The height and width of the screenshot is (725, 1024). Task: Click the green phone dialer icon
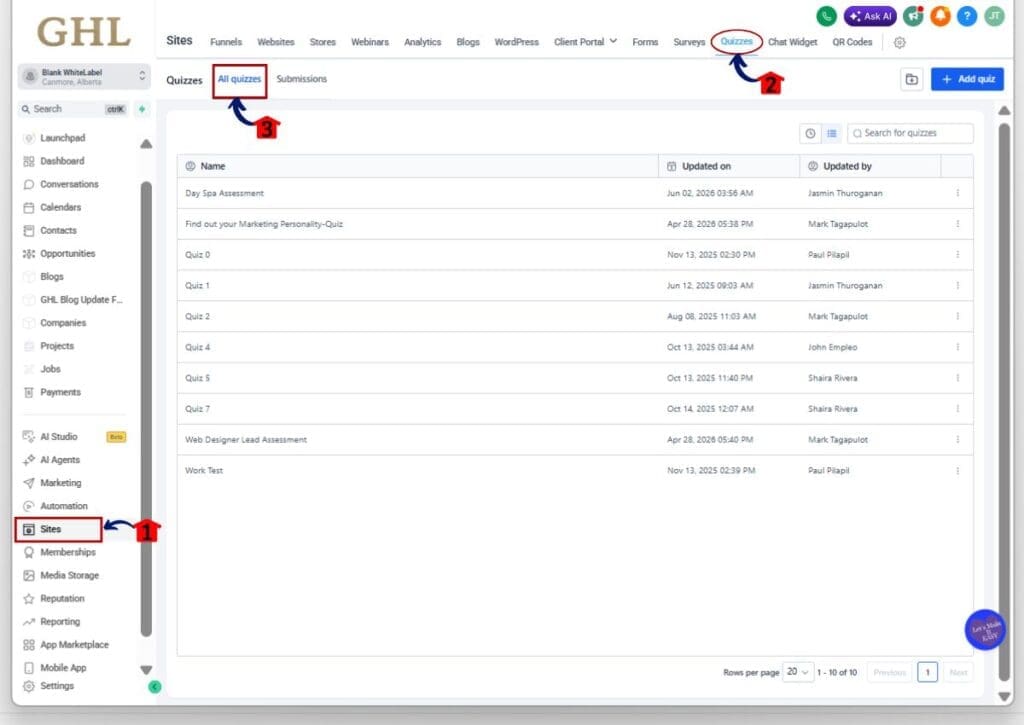click(826, 16)
